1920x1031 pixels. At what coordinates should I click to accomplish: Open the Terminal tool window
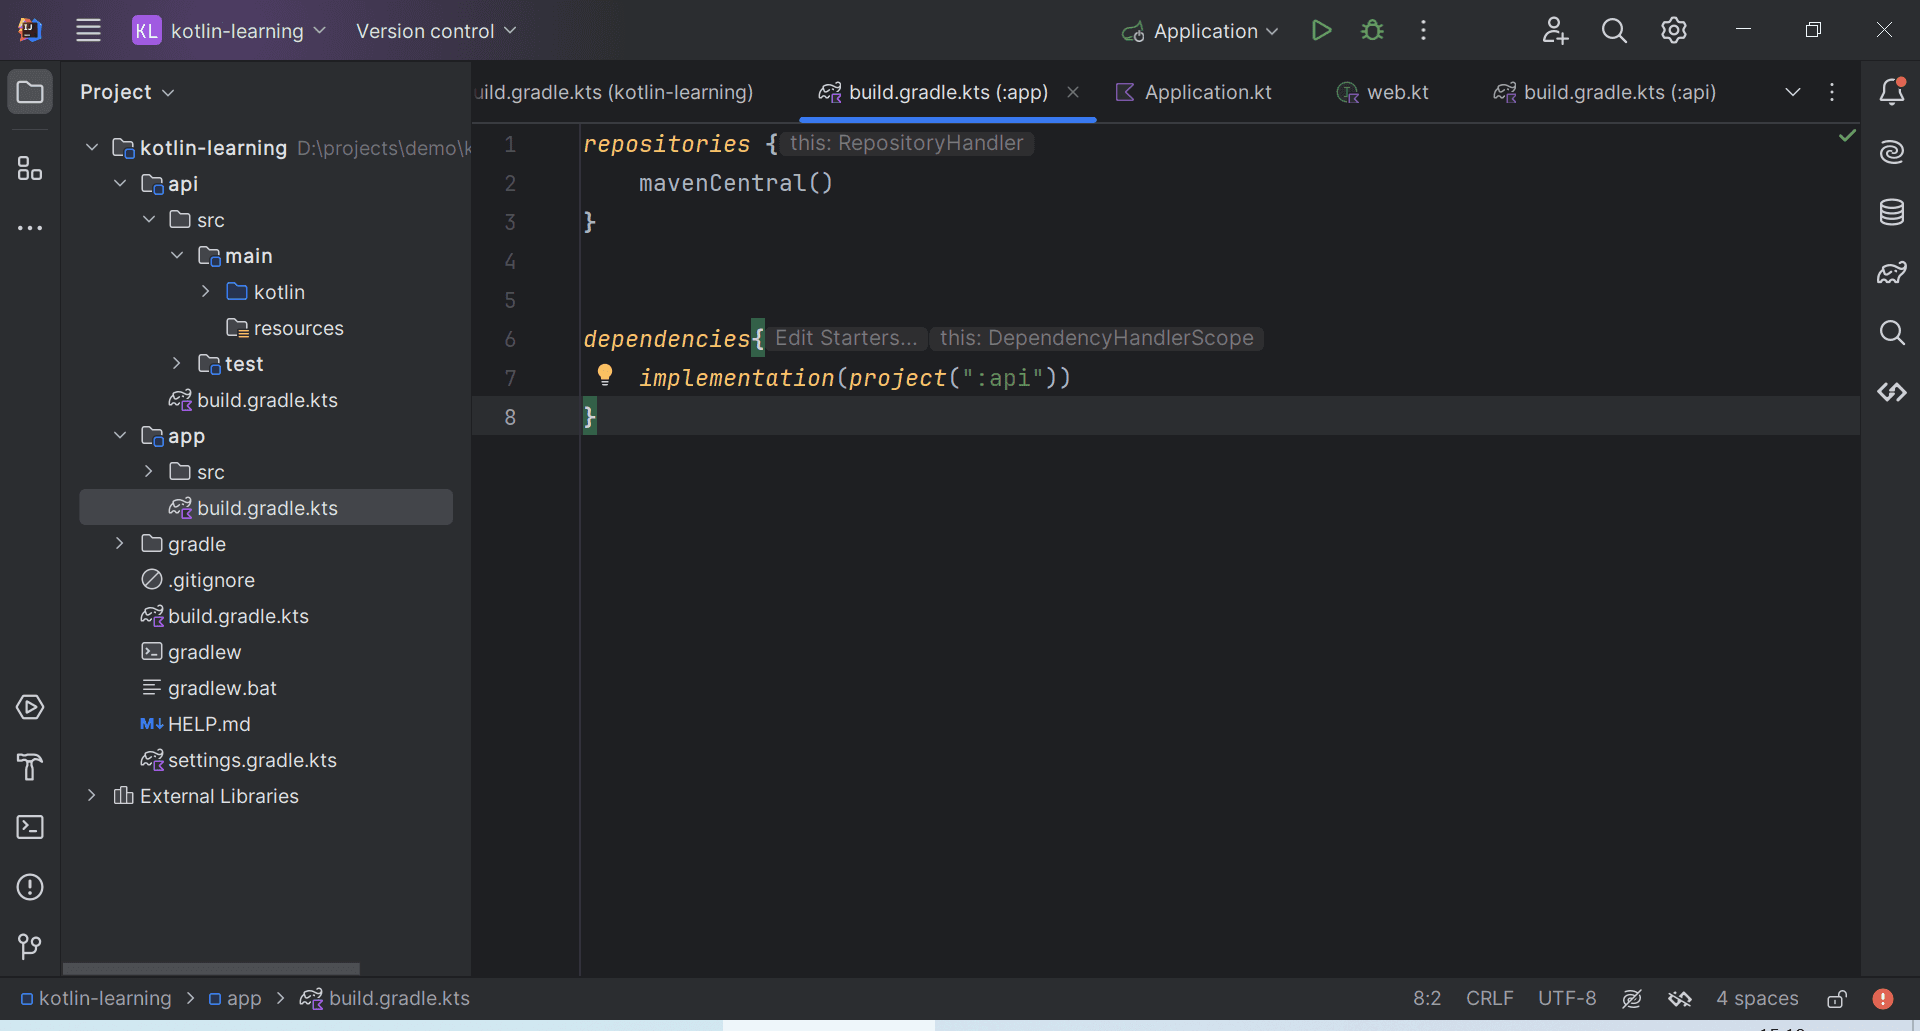[x=30, y=827]
